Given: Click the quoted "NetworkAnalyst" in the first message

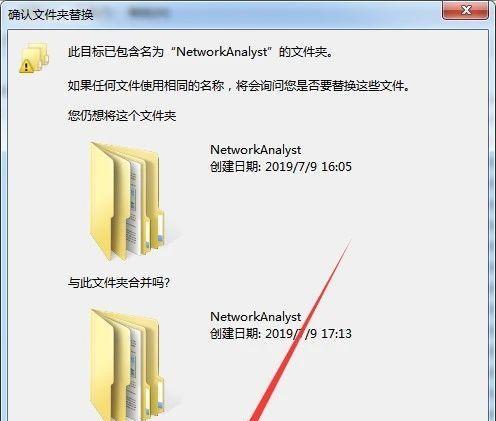Looking at the screenshot, I should click(222, 52).
